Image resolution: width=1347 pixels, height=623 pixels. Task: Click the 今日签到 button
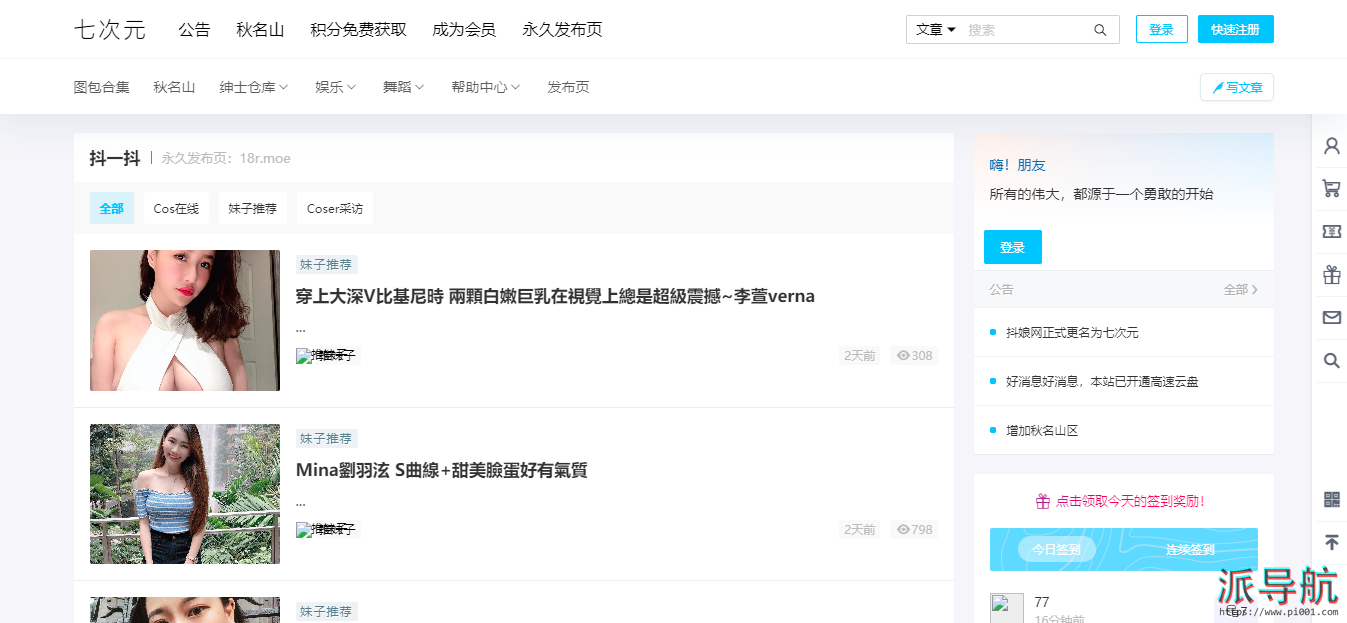pos(1056,549)
